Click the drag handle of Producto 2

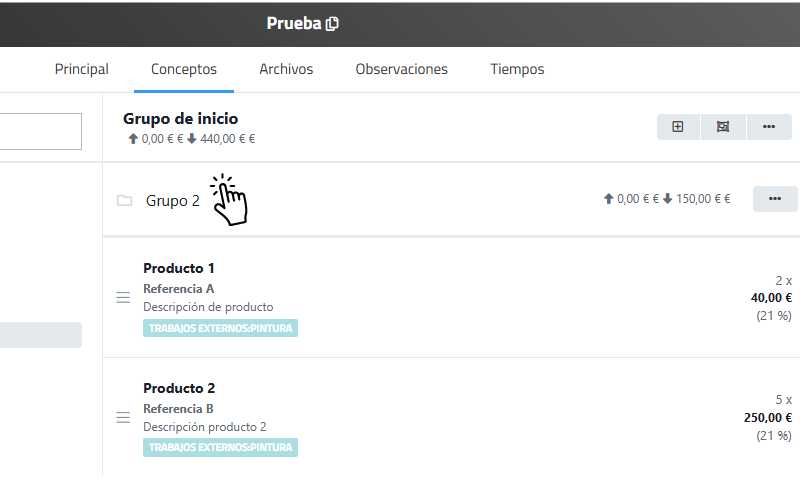tap(123, 417)
